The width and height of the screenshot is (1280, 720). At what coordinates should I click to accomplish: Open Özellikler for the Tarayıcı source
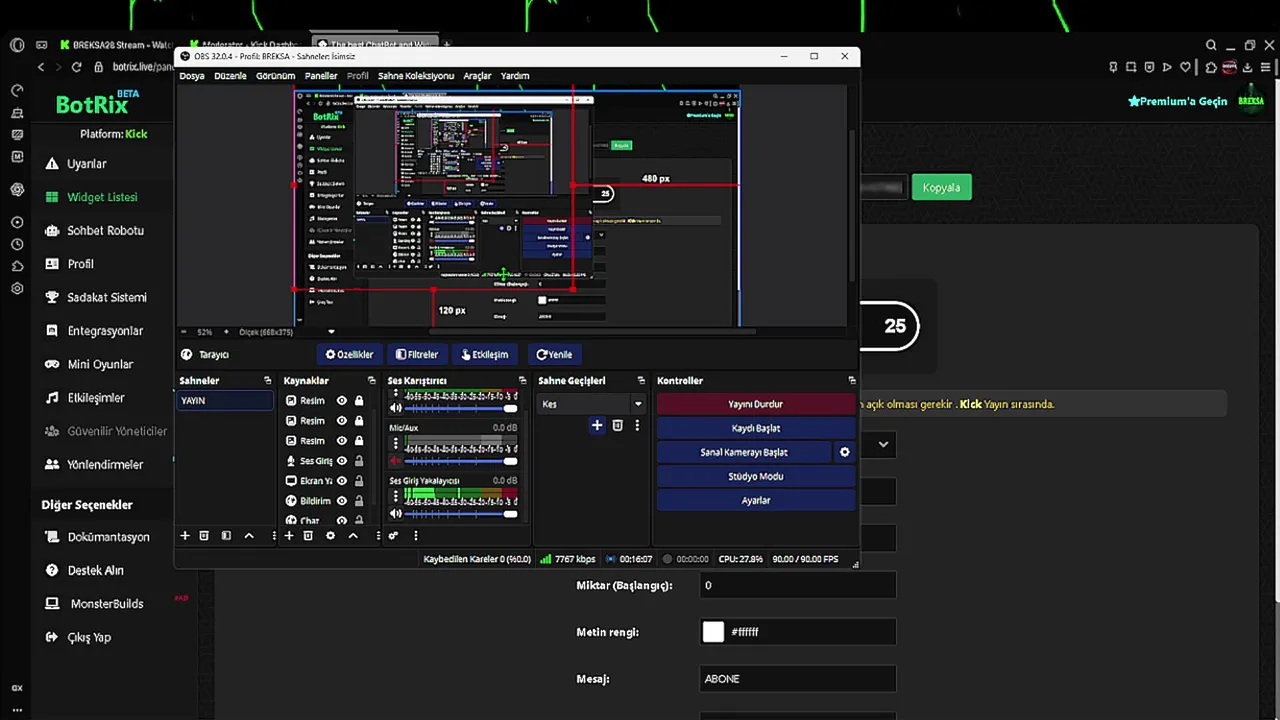[349, 354]
